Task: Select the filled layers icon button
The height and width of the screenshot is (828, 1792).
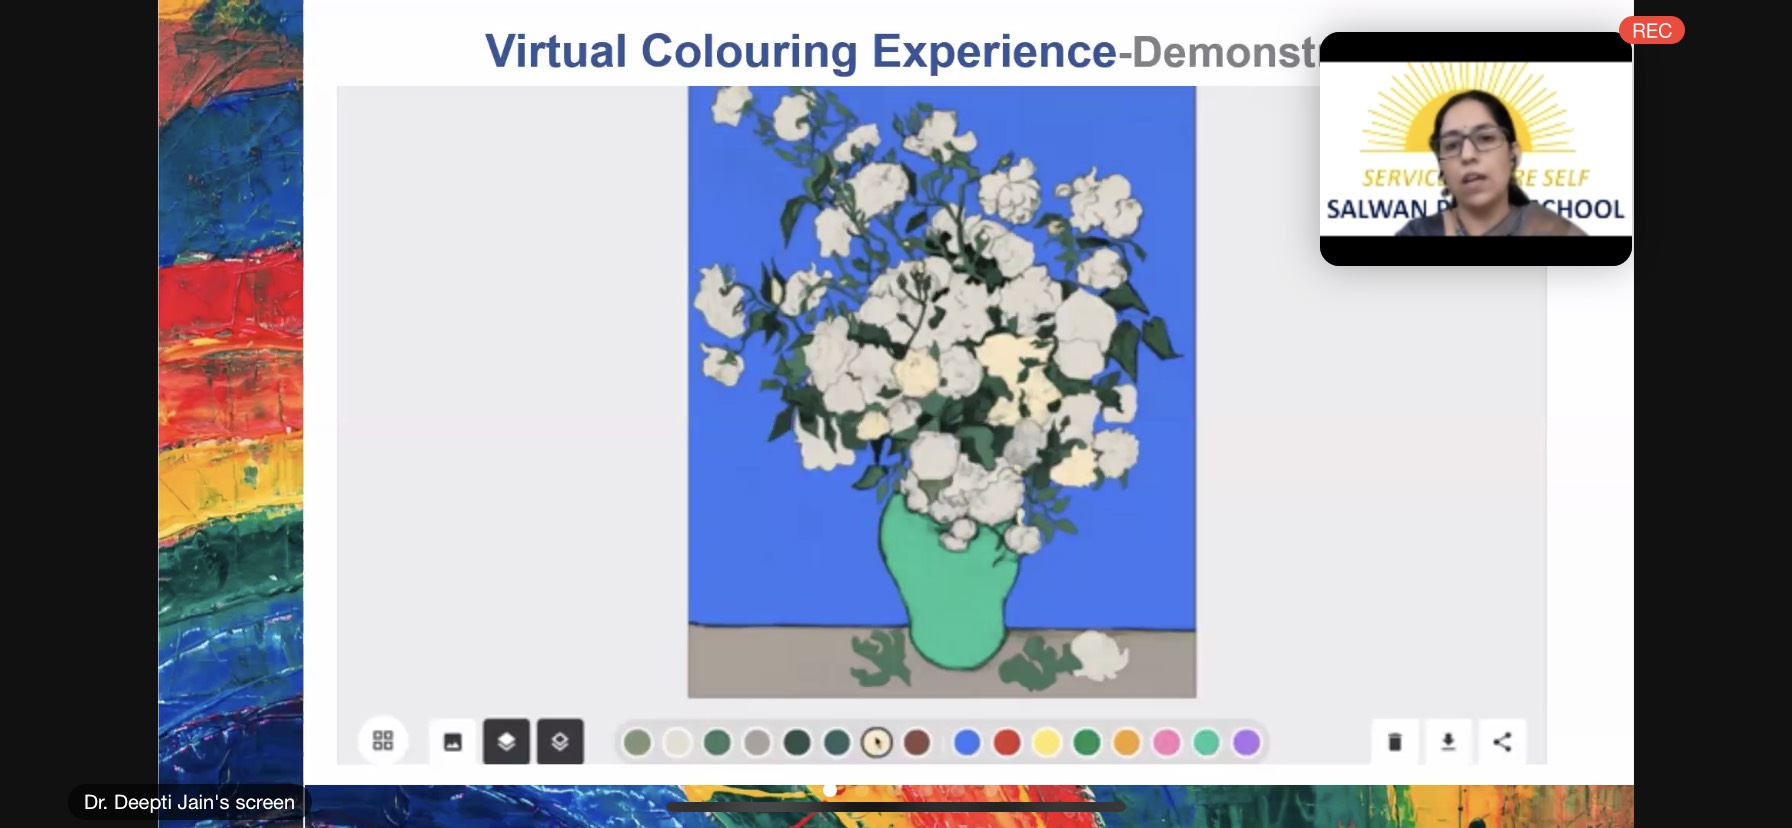Action: (507, 742)
